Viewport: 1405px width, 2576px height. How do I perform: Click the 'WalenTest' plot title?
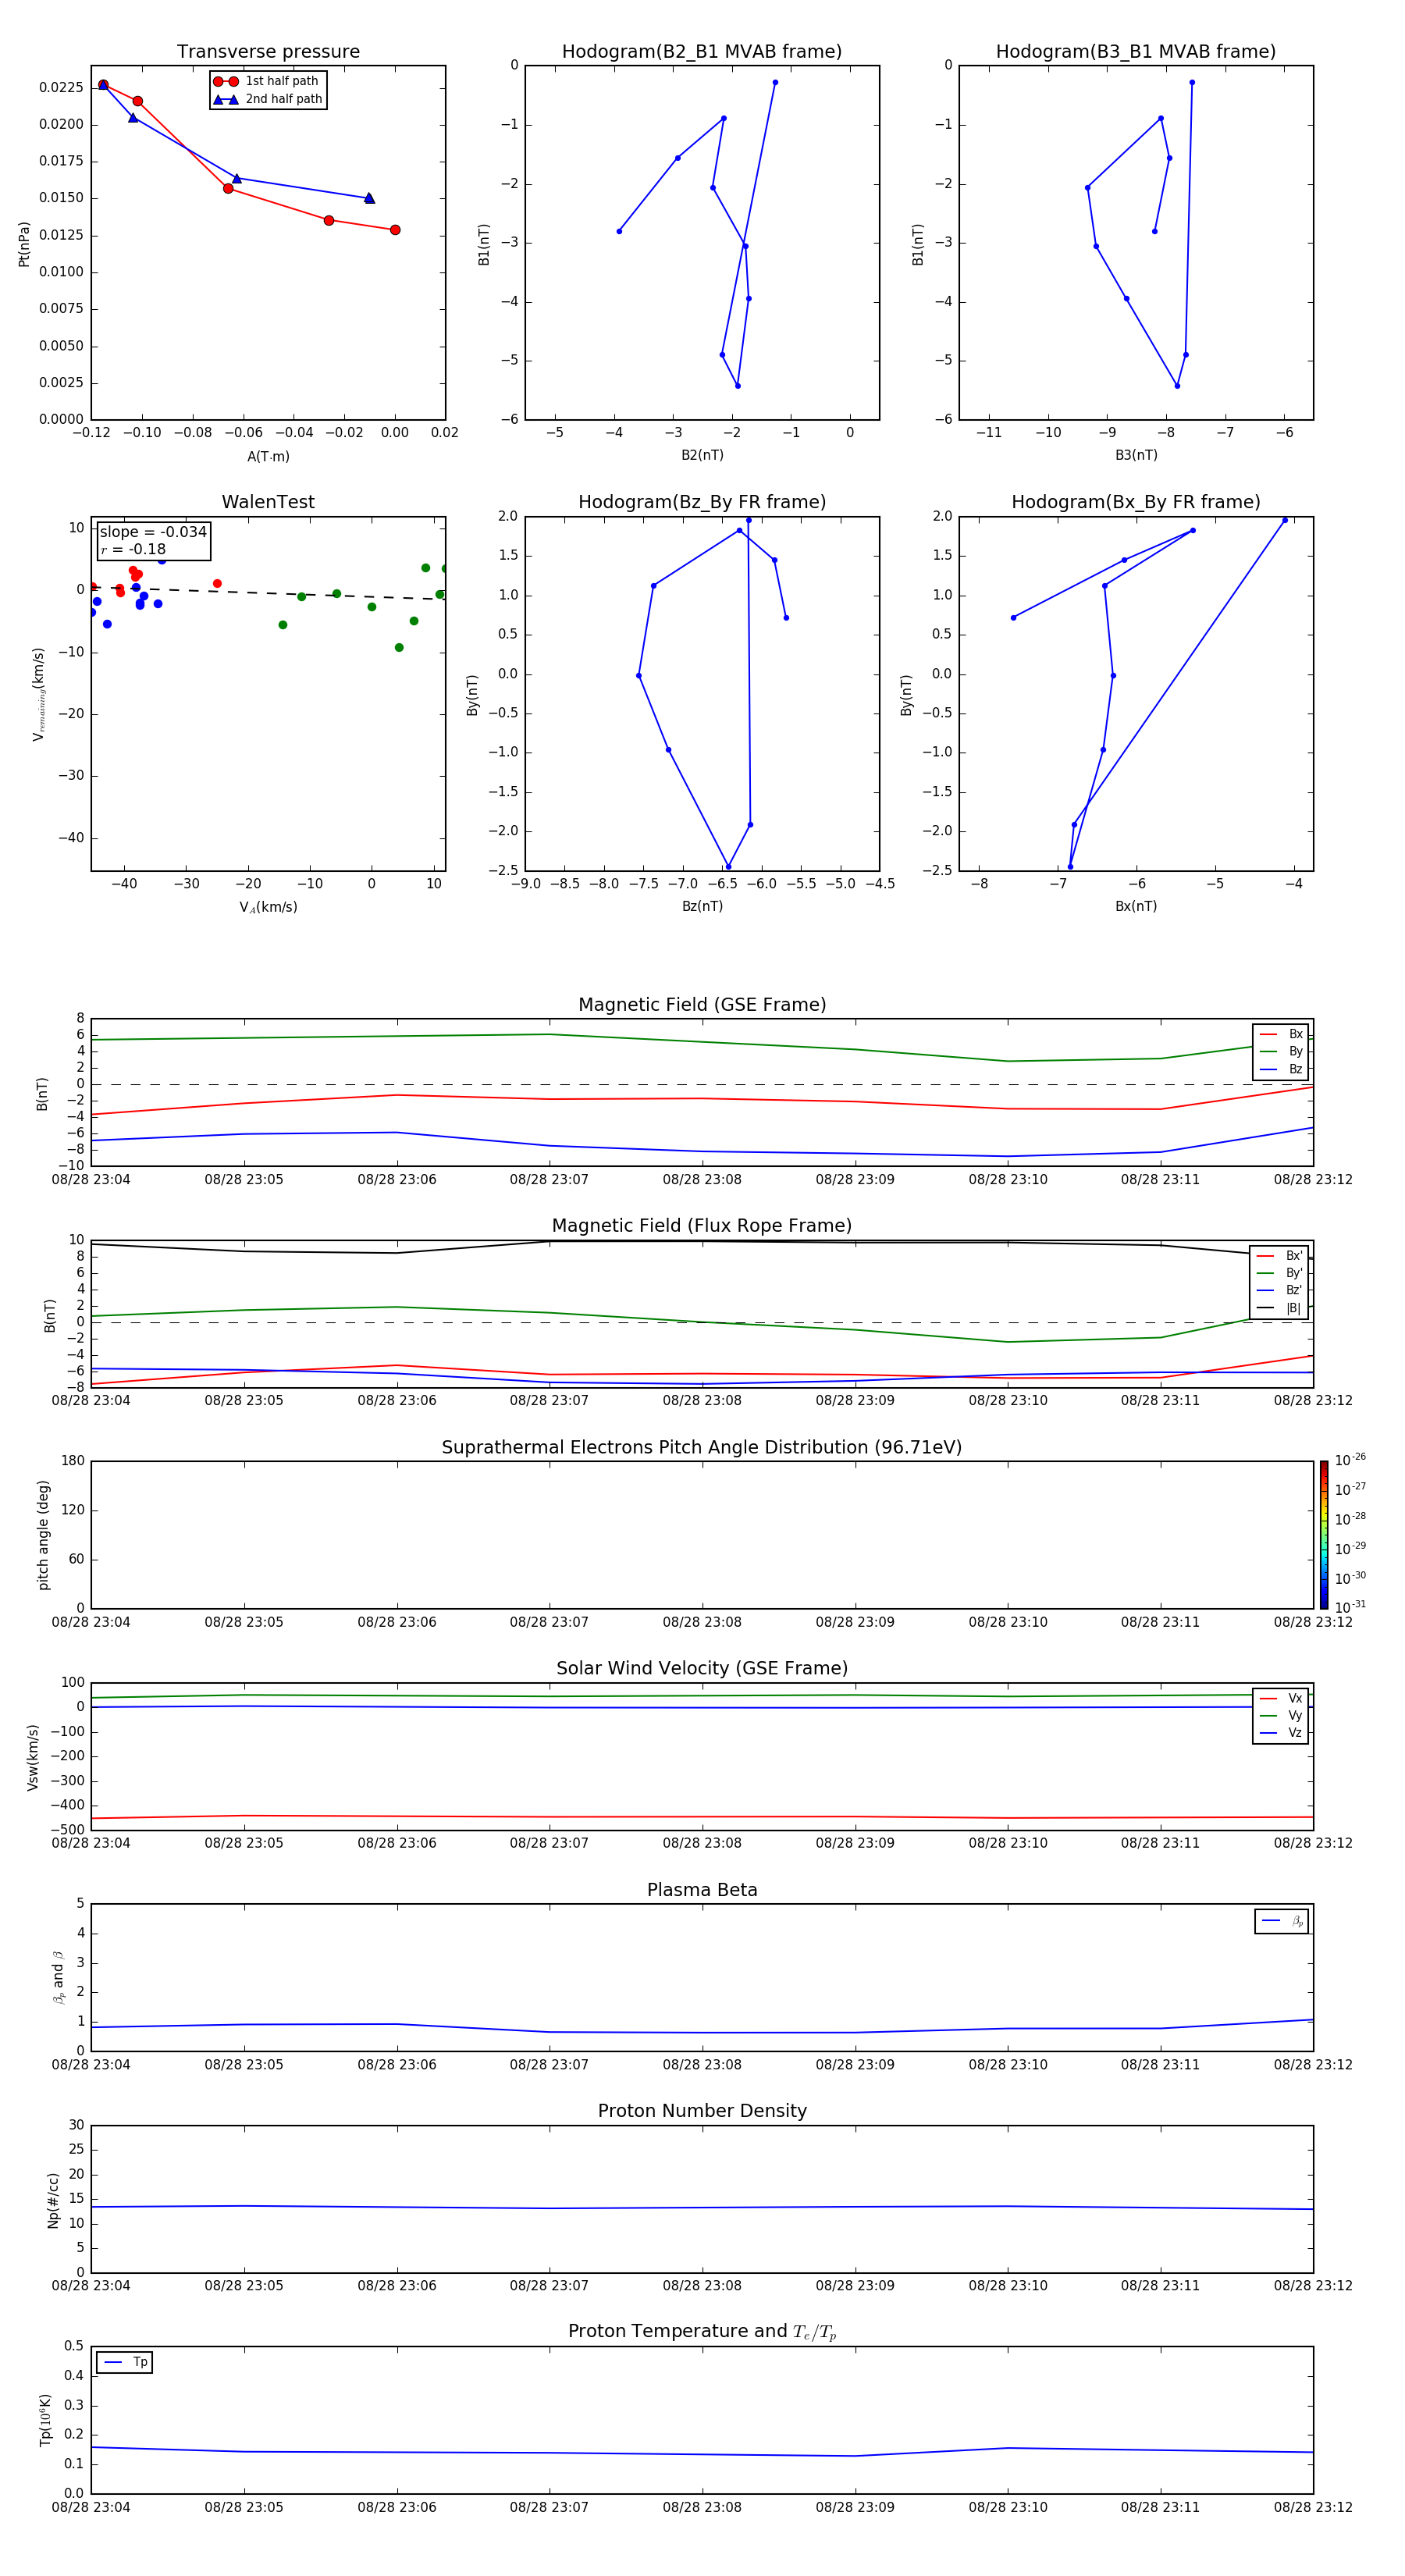click(268, 502)
